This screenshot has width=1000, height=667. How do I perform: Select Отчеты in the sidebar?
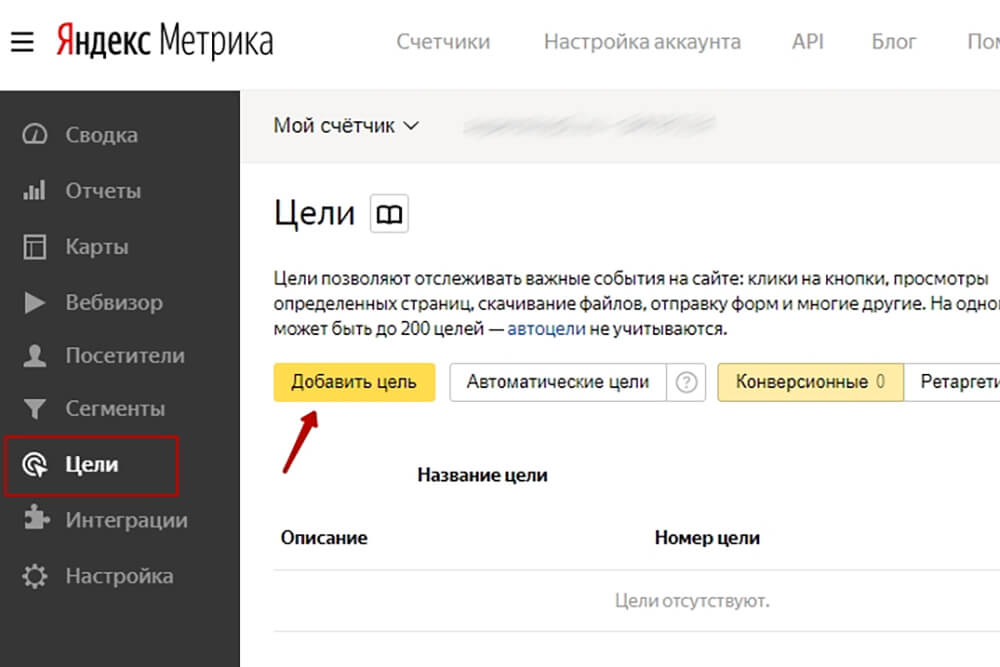pos(103,191)
